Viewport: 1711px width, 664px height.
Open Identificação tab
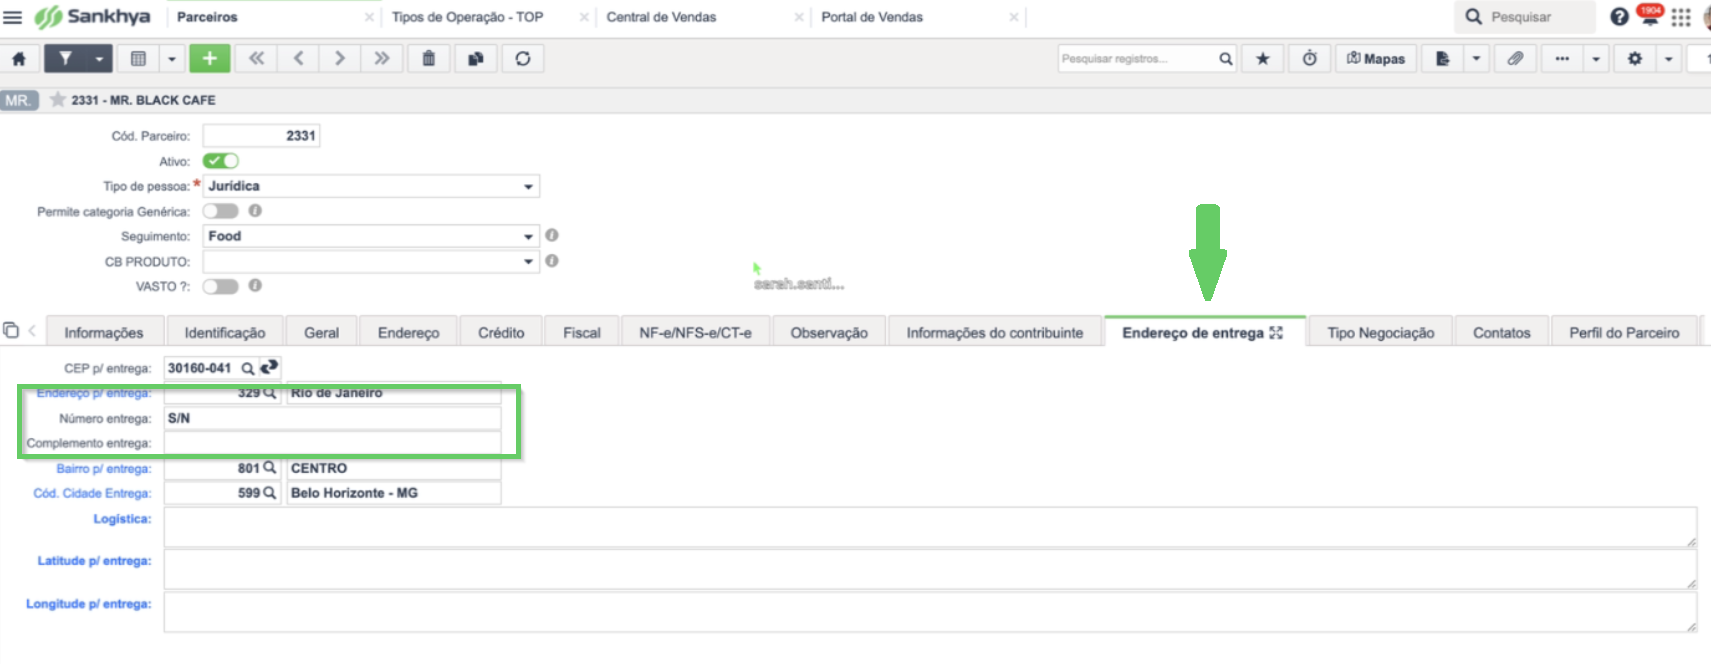coord(225,333)
